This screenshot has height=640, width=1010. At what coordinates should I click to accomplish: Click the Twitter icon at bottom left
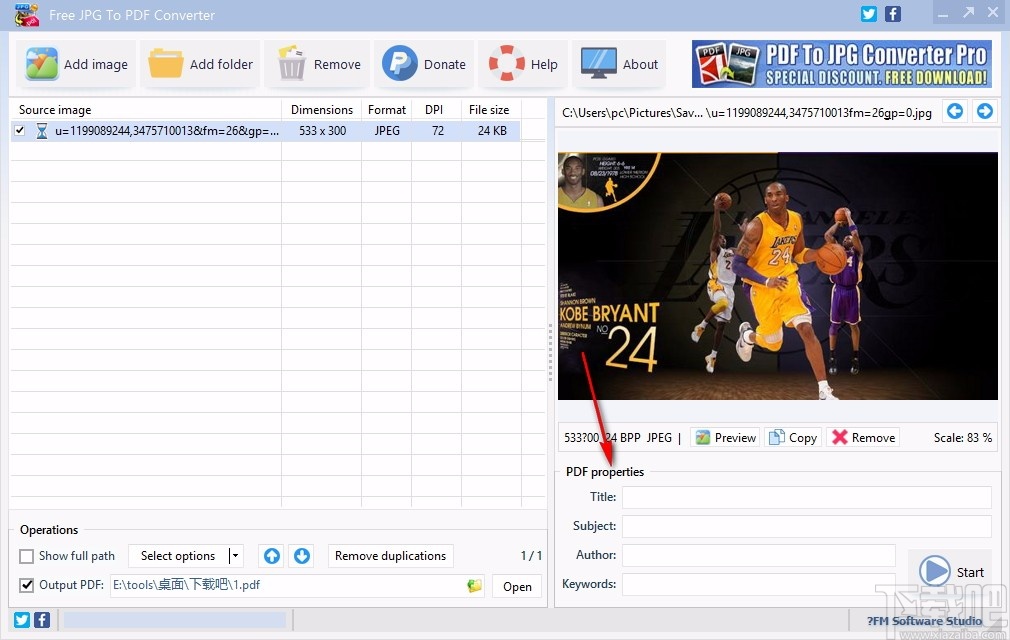coord(20,620)
